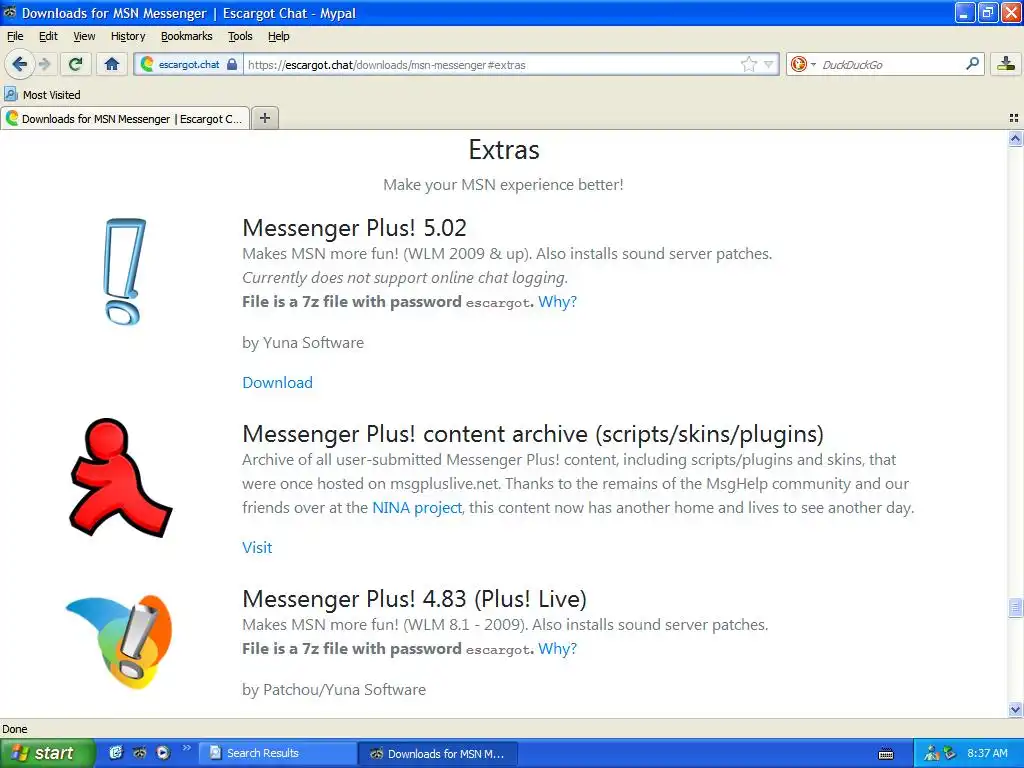The width and height of the screenshot is (1024, 768).
Task: Click the 8:37 AM system clock
Action: pos(987,753)
